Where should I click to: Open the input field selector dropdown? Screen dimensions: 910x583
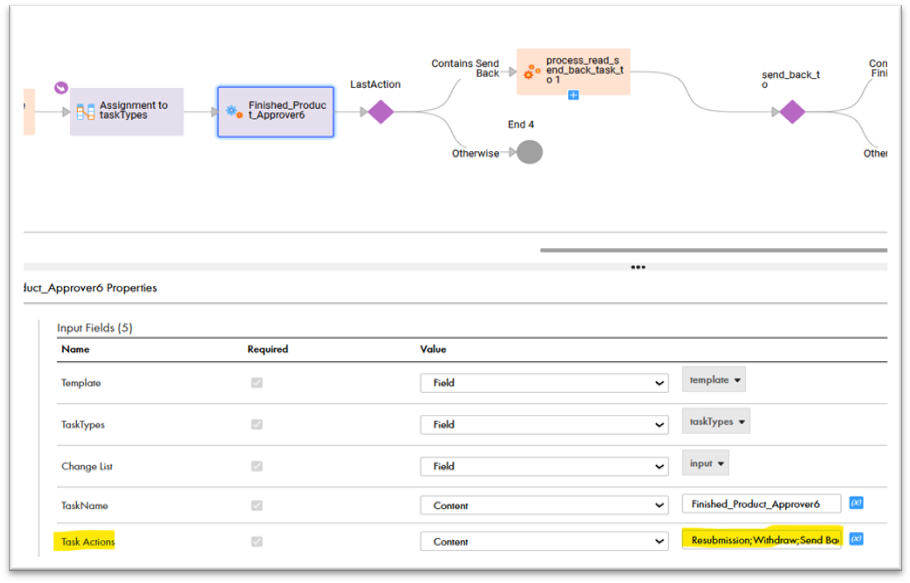pyautogui.click(x=706, y=463)
